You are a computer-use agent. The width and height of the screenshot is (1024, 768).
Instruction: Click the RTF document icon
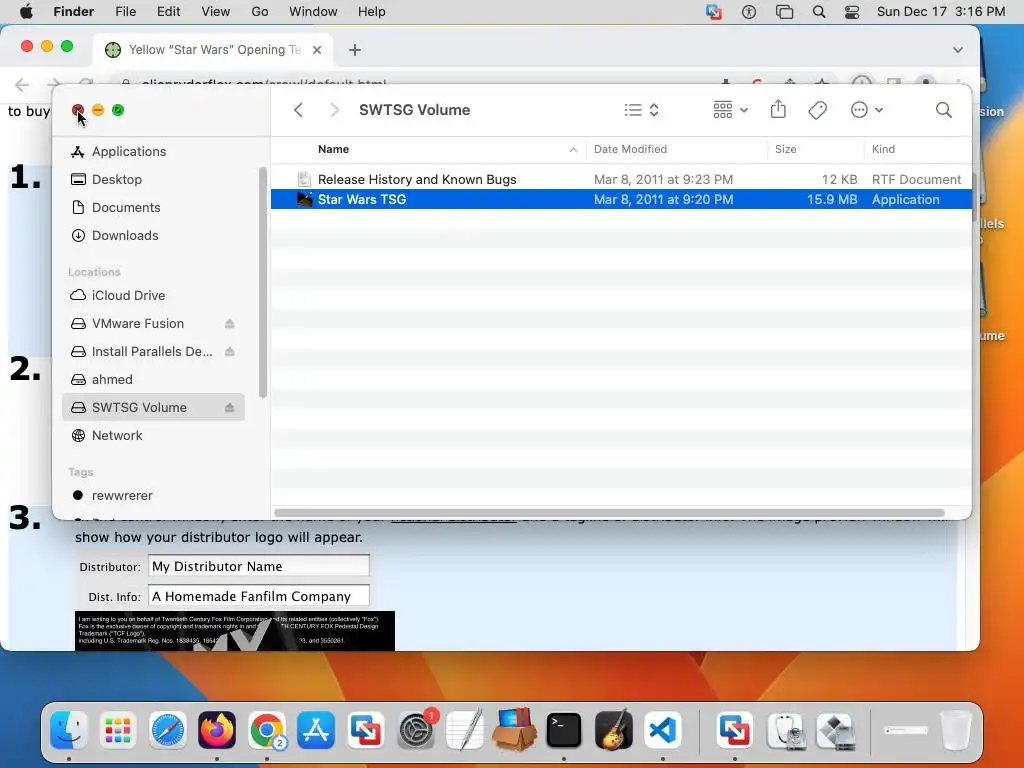pos(304,180)
